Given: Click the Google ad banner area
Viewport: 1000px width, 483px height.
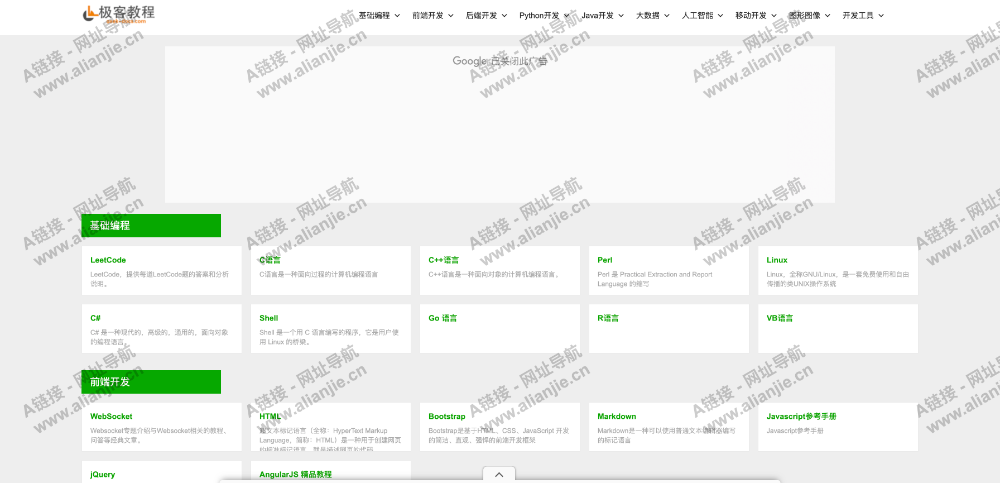Looking at the screenshot, I should pos(499,125).
